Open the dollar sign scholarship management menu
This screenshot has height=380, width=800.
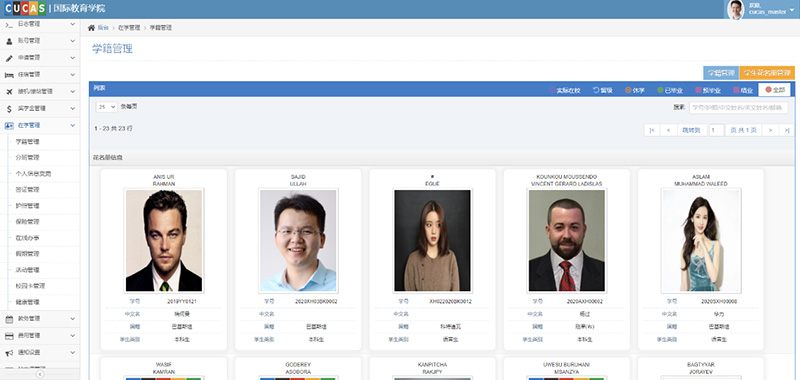[40, 108]
